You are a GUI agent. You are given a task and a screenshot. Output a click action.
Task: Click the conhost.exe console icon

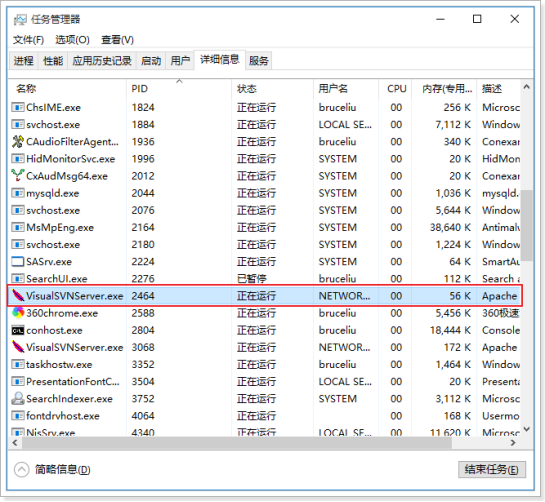click(18, 330)
